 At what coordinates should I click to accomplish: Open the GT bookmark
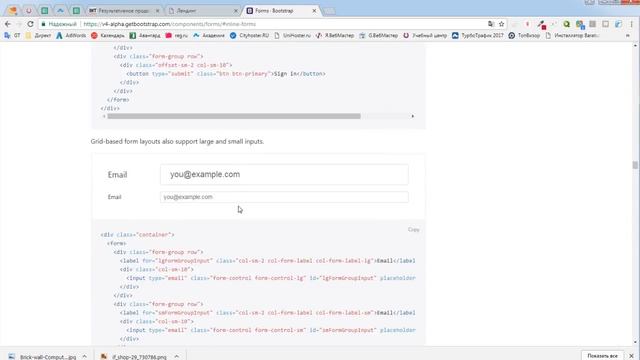coord(12,36)
